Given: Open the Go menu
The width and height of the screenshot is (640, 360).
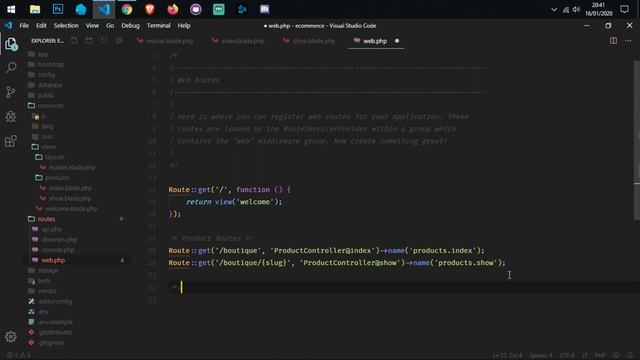Looking at the screenshot, I should 110,25.
